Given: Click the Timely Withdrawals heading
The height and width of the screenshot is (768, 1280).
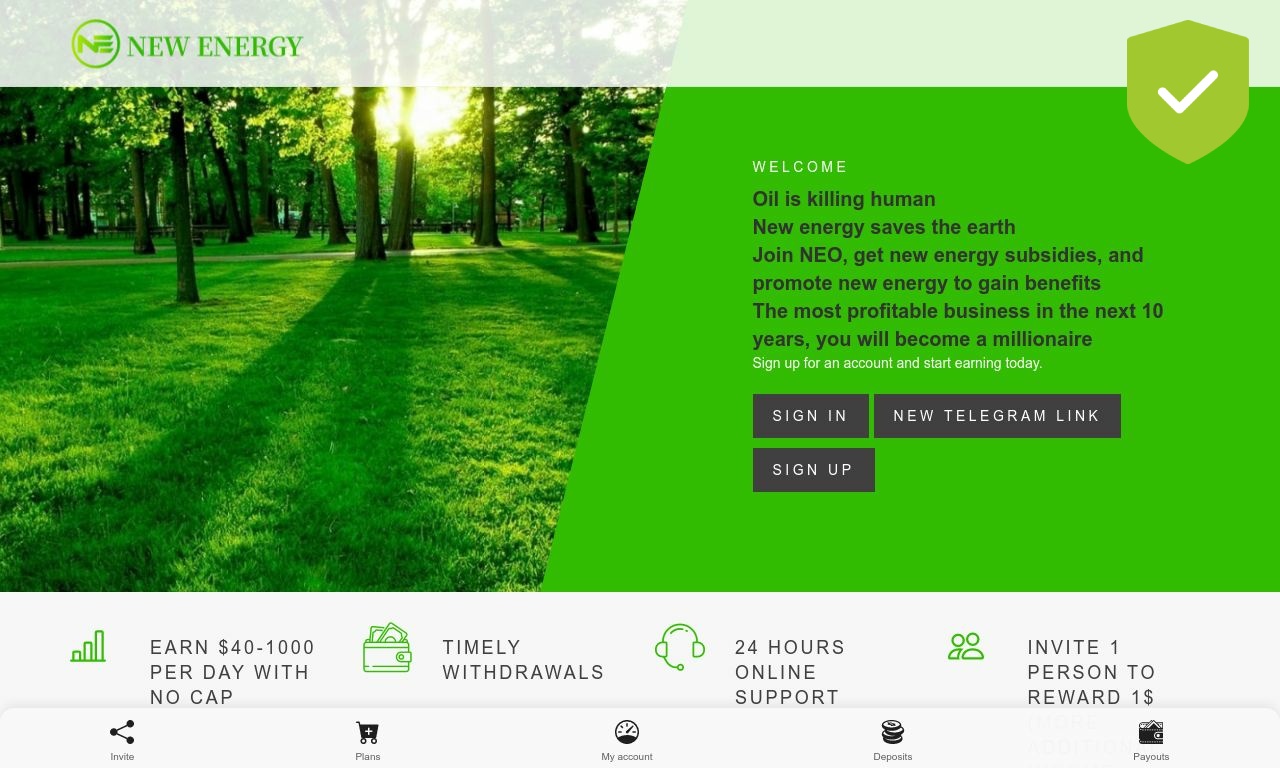Looking at the screenshot, I should (524, 660).
